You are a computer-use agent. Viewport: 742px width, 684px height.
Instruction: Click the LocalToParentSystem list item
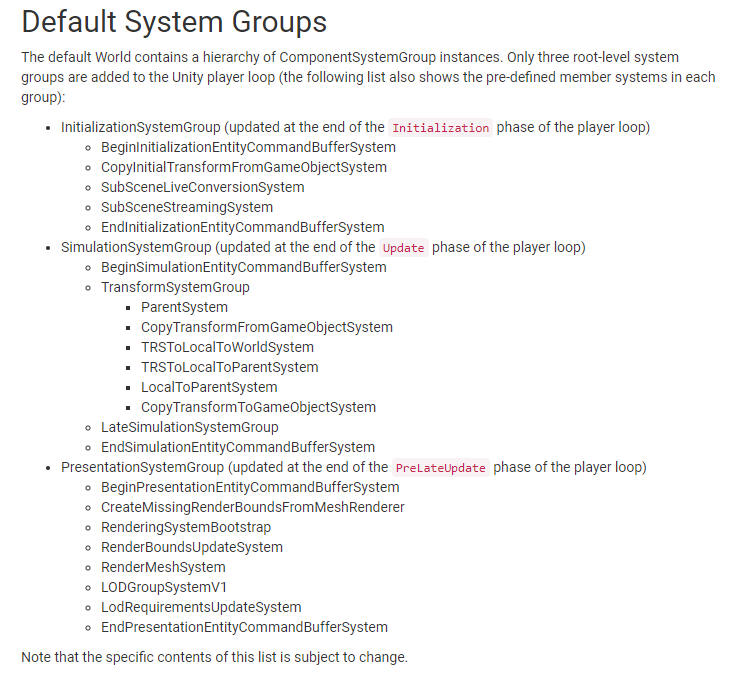point(209,387)
